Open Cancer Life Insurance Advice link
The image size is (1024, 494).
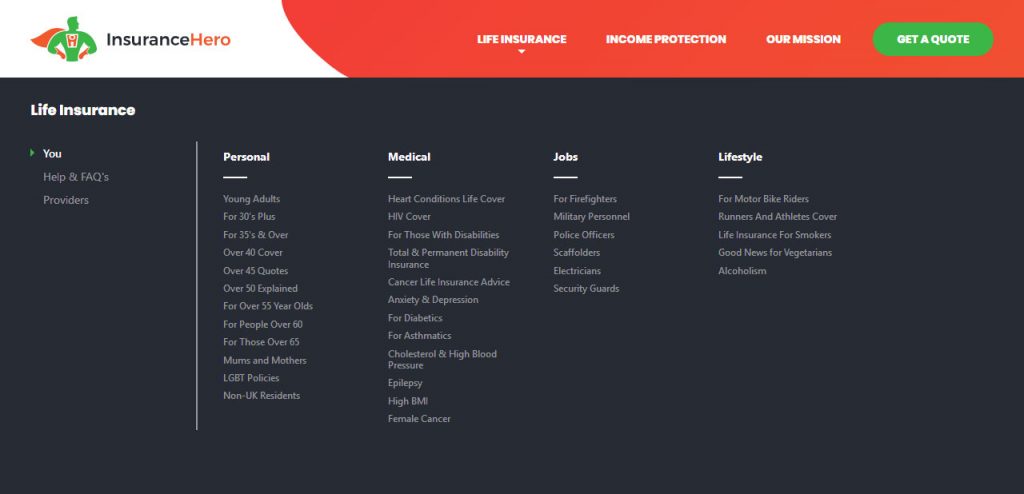click(449, 282)
